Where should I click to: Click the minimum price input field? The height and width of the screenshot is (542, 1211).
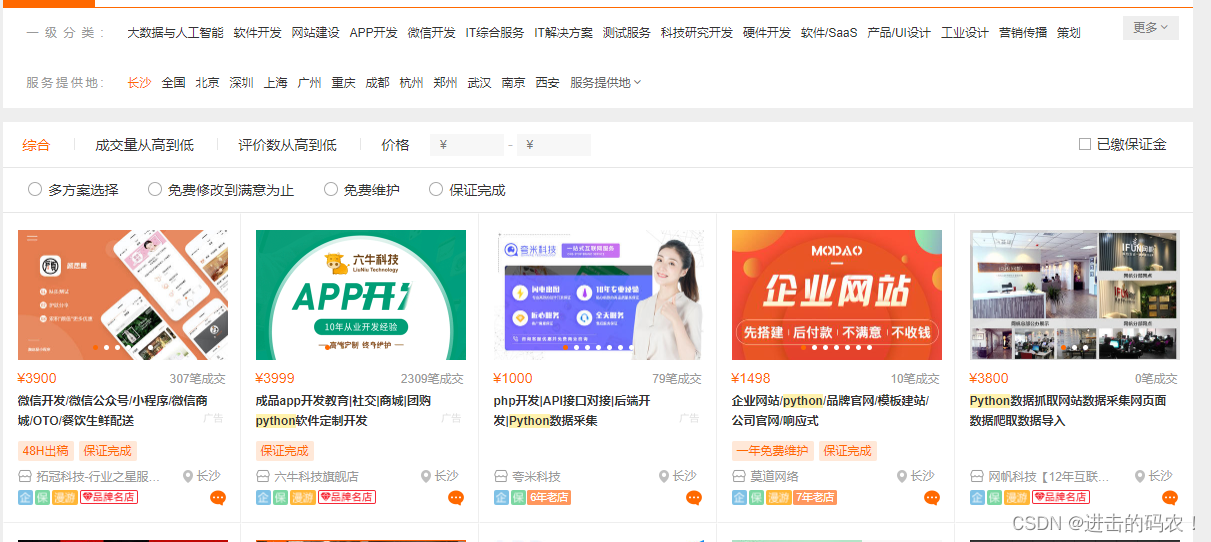coord(467,145)
